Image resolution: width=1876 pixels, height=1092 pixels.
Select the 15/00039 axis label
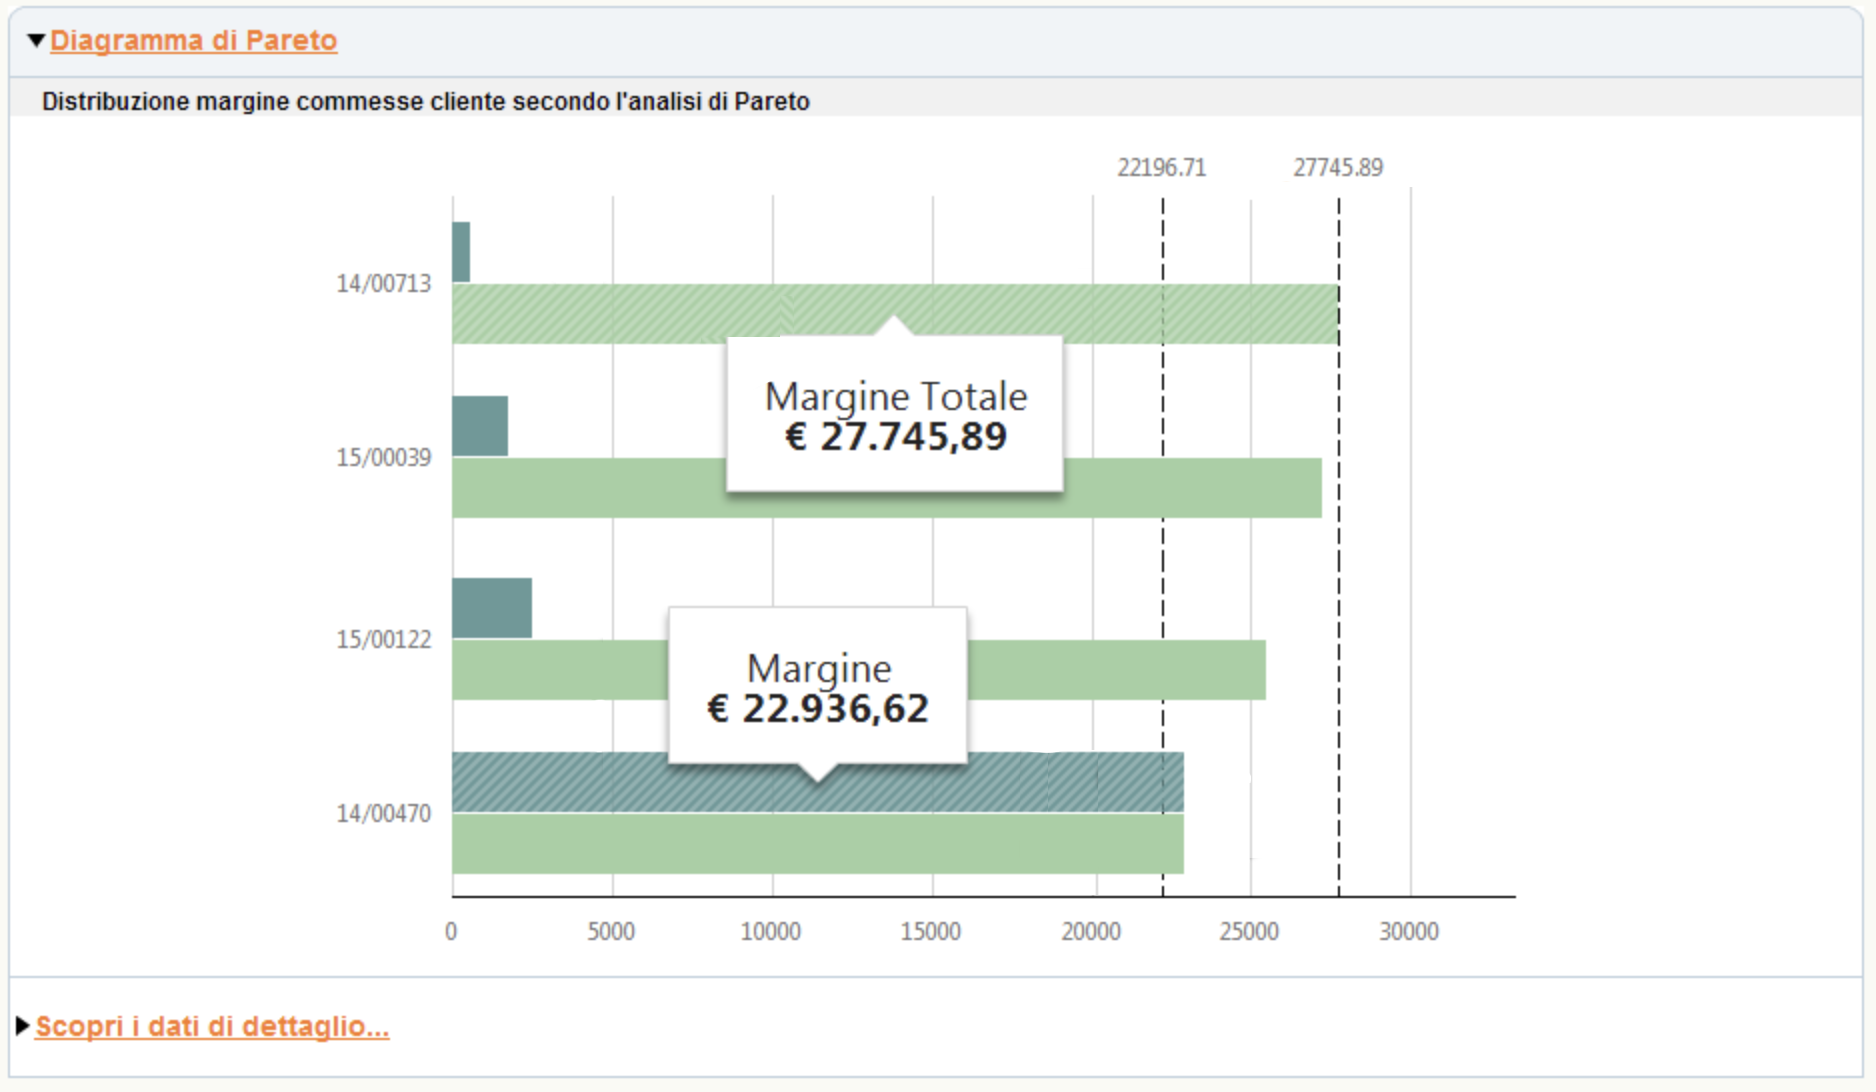(x=383, y=458)
